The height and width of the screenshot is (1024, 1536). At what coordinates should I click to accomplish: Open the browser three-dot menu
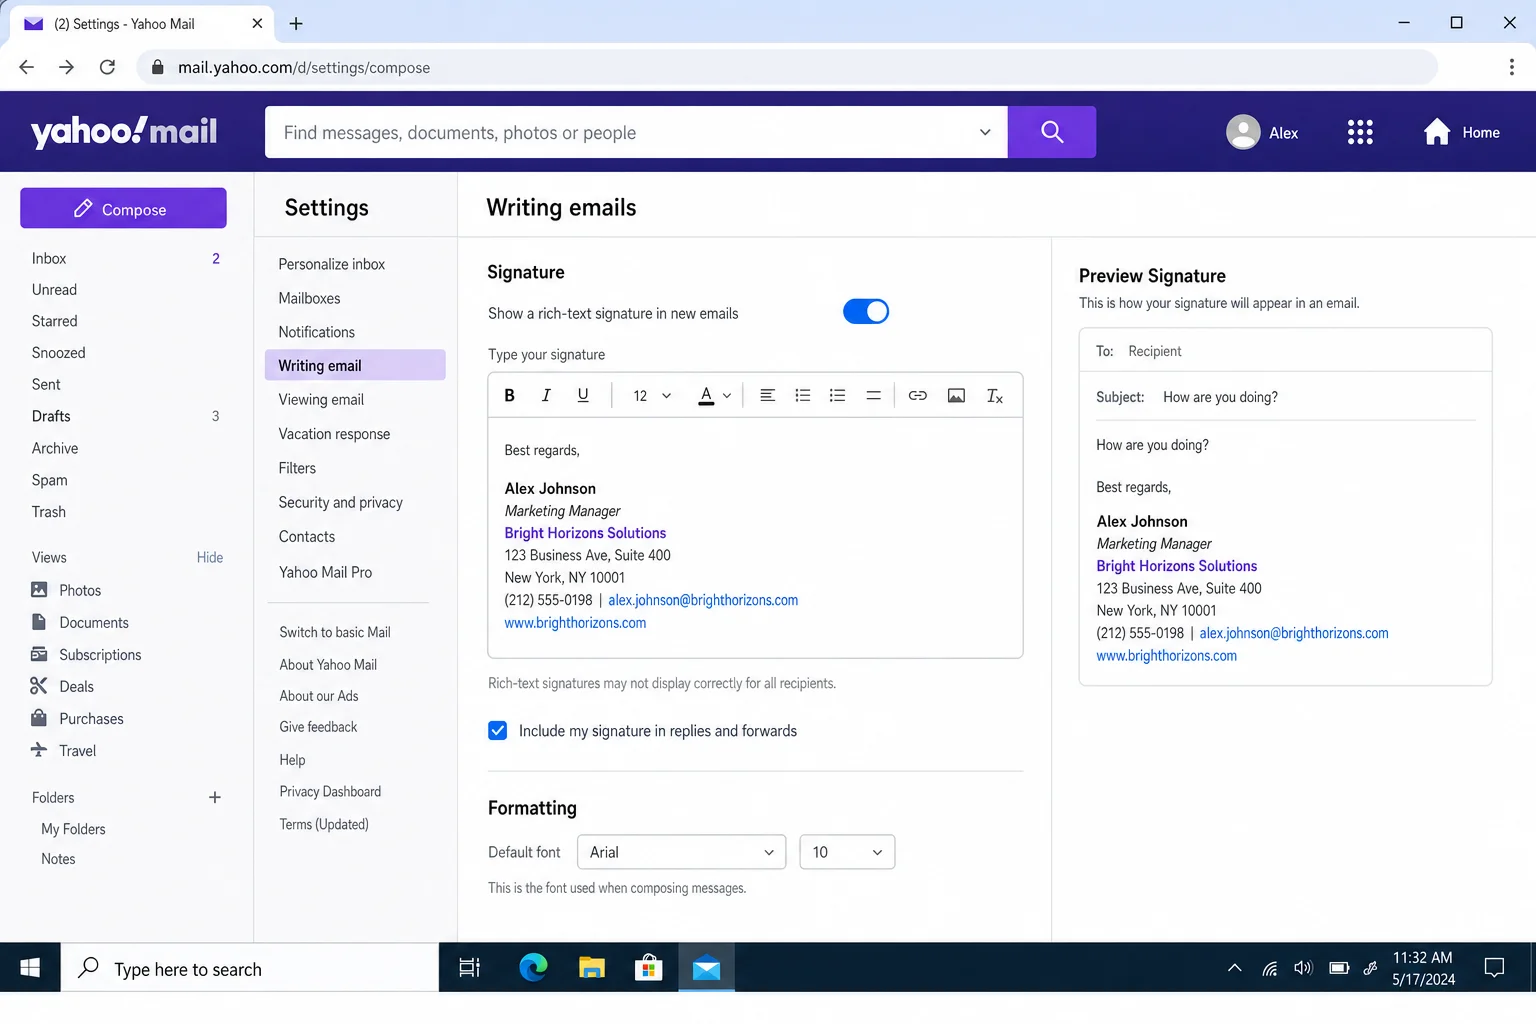coord(1511,67)
